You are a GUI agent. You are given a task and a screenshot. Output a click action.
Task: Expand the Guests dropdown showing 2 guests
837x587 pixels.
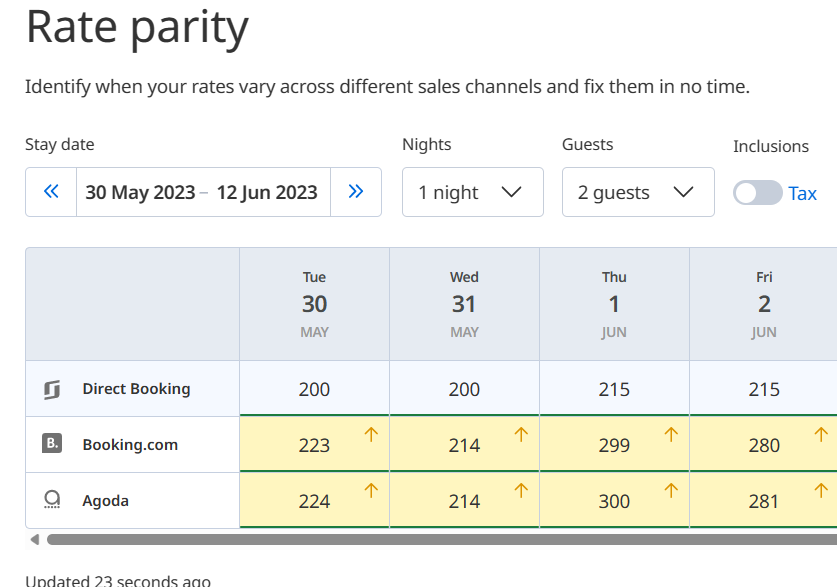pos(637,192)
